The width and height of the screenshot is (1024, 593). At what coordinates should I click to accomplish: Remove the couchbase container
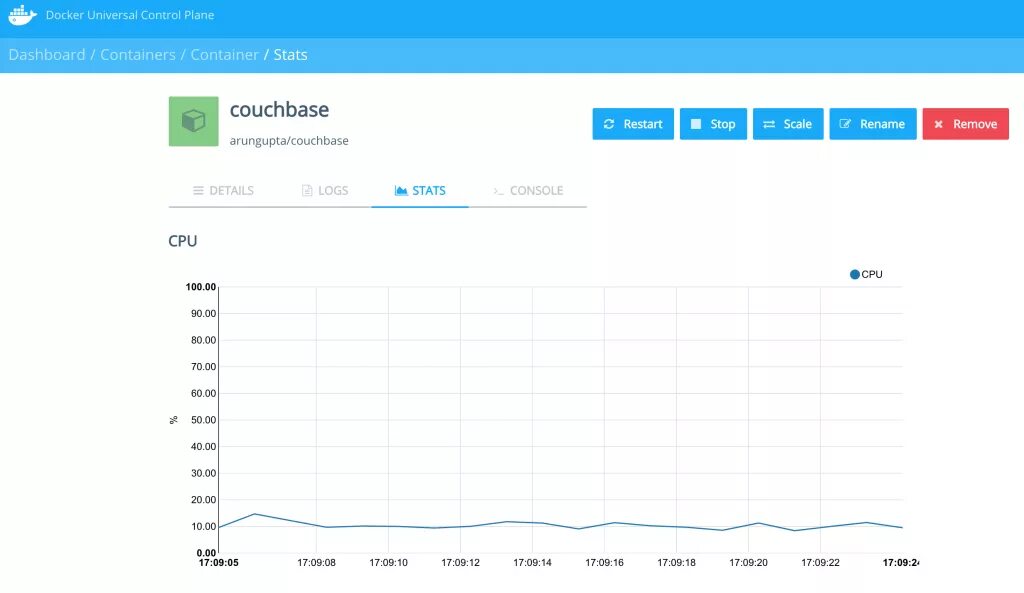pyautogui.click(x=965, y=124)
